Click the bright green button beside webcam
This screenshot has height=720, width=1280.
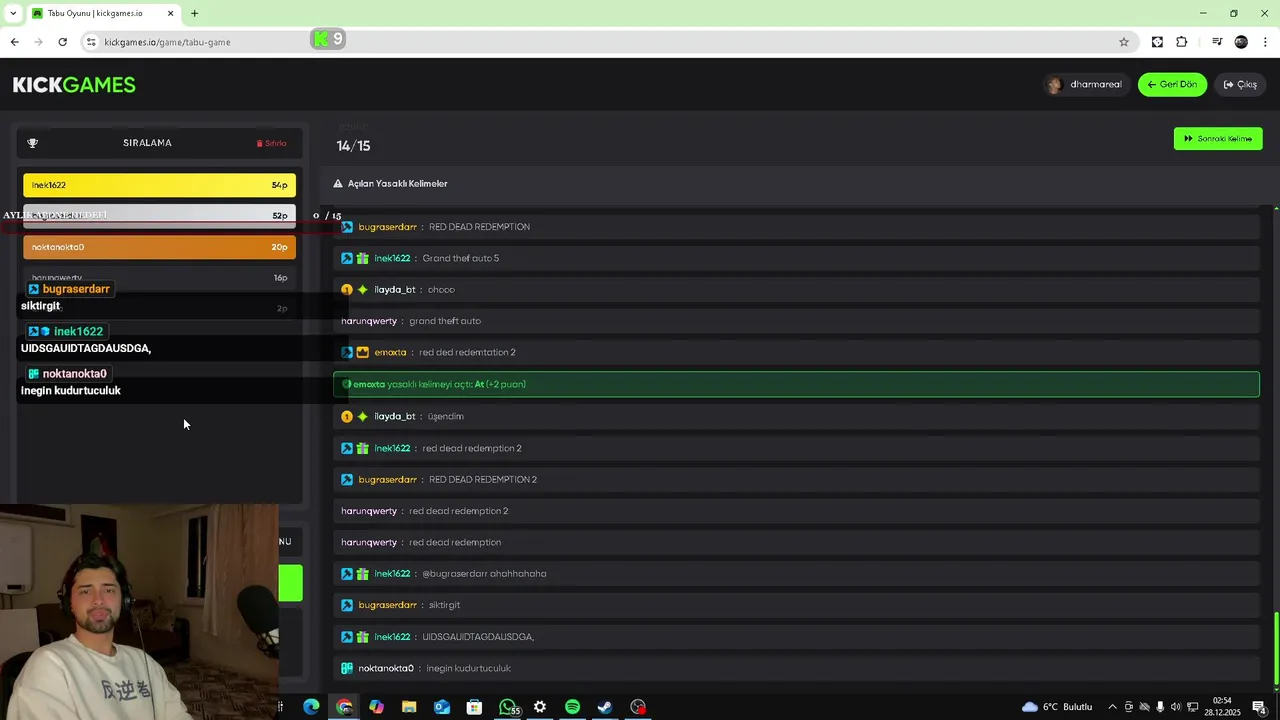pyautogui.click(x=290, y=584)
